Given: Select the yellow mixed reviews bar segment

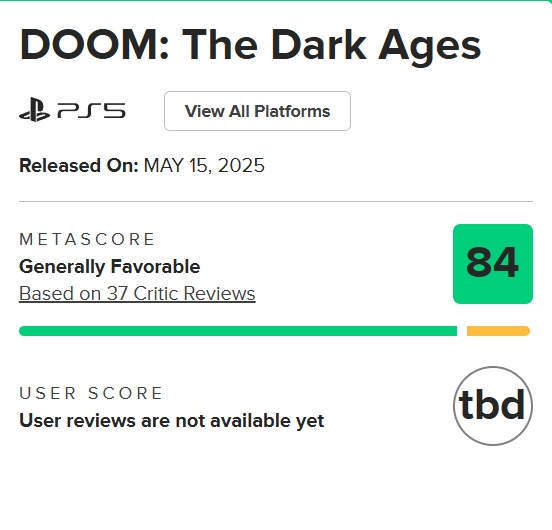Looking at the screenshot, I should [x=498, y=331].
